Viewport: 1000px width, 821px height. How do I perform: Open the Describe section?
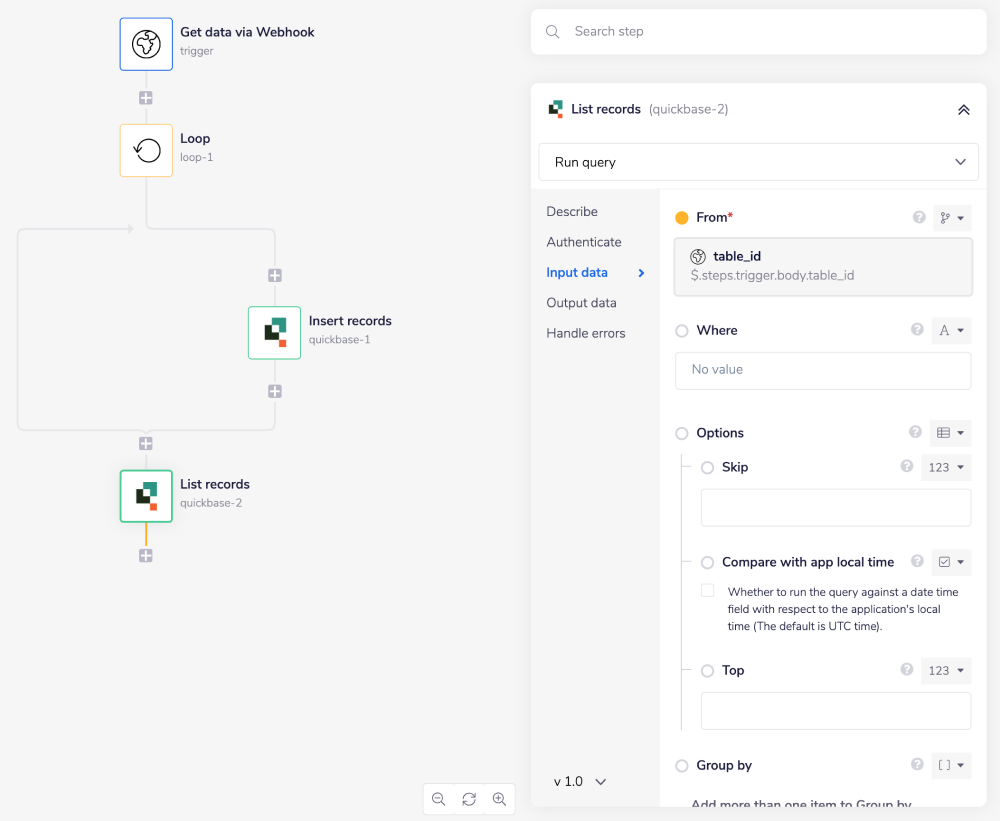572,212
